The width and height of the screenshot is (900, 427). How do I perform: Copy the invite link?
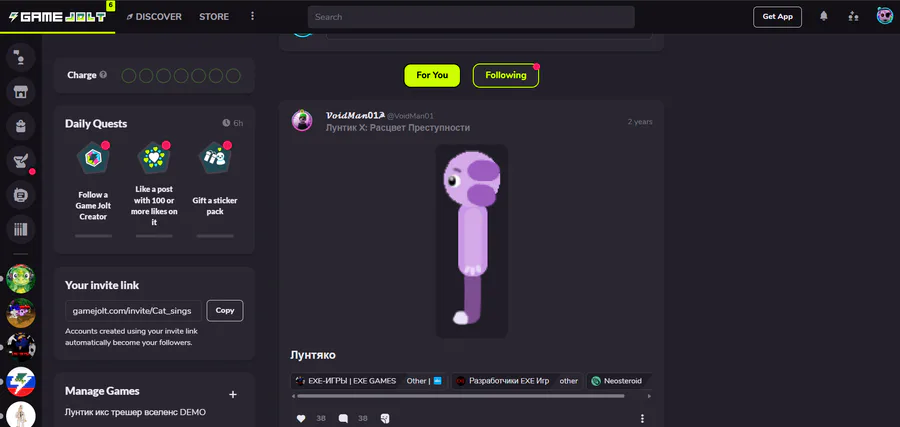tap(225, 310)
